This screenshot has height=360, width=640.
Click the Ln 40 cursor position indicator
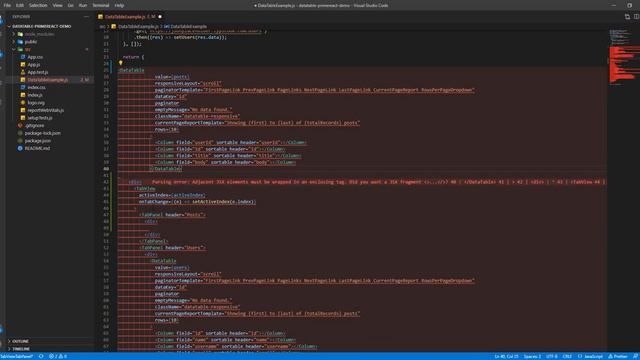(x=506, y=356)
